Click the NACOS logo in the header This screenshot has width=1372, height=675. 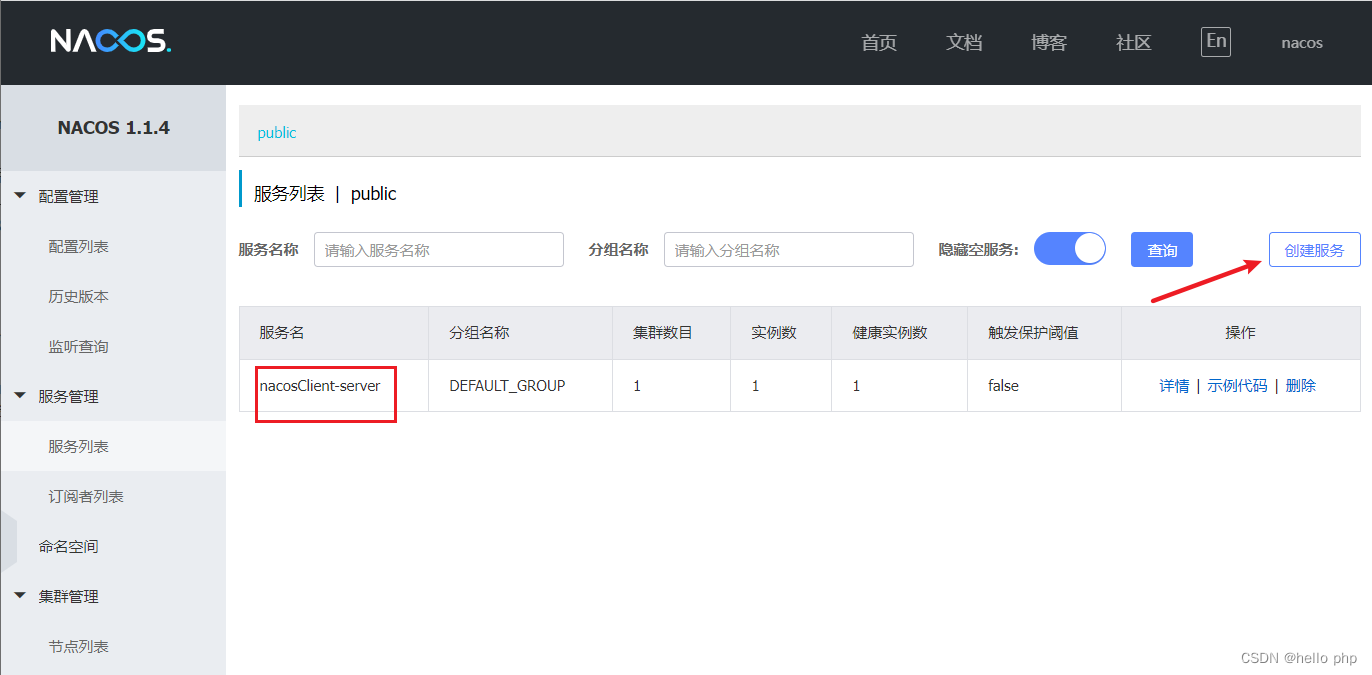[x=111, y=41]
